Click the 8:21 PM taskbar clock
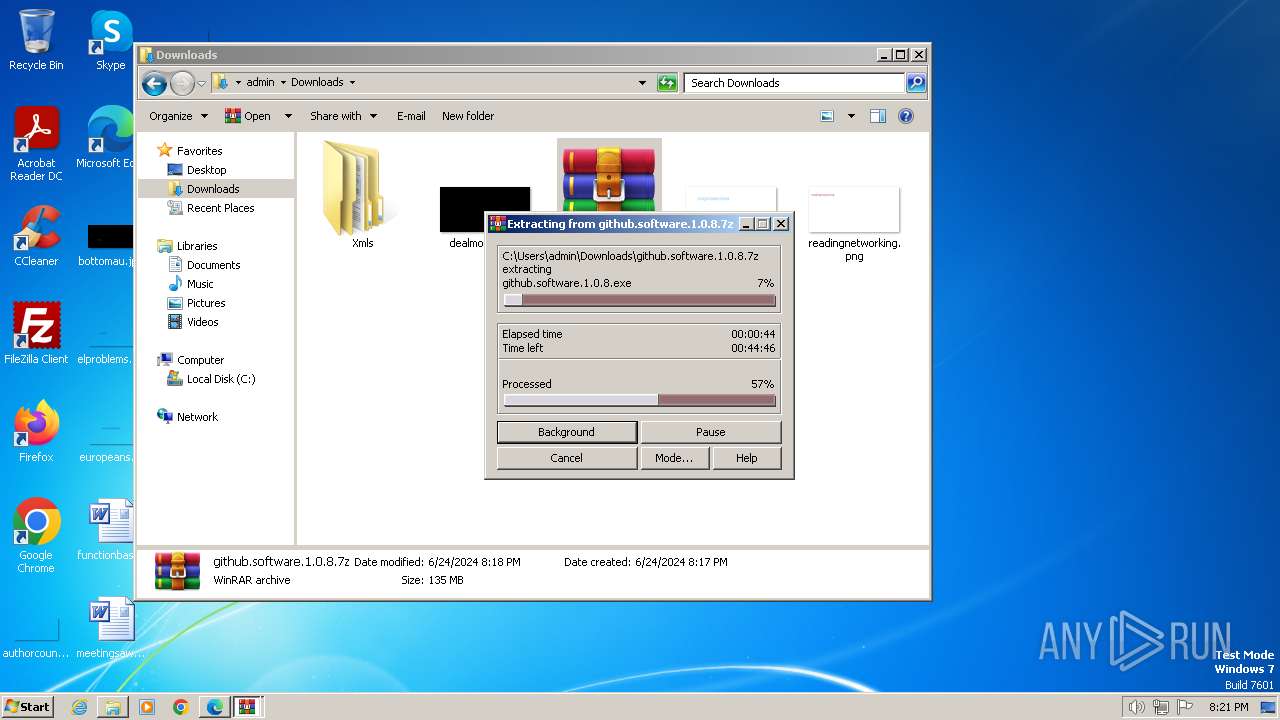Image resolution: width=1280 pixels, height=720 pixels. [x=1228, y=707]
